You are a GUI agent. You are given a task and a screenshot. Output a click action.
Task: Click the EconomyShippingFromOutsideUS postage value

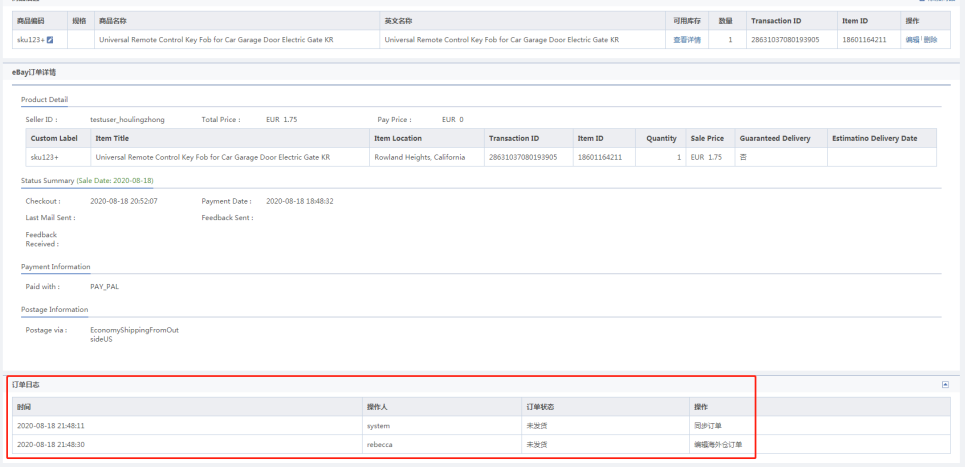(x=134, y=334)
